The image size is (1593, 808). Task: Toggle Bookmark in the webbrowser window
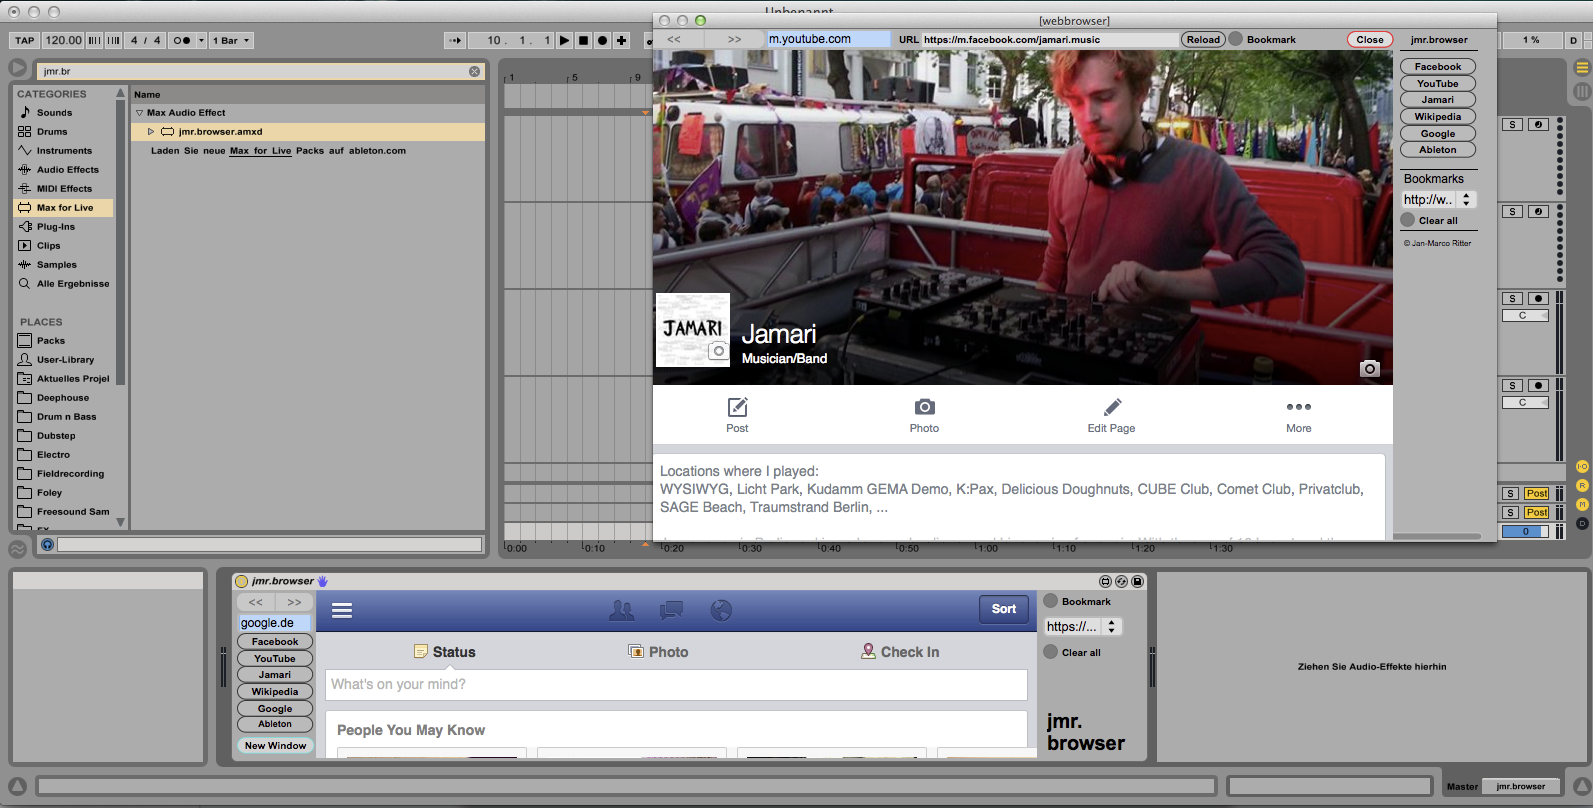1236,39
